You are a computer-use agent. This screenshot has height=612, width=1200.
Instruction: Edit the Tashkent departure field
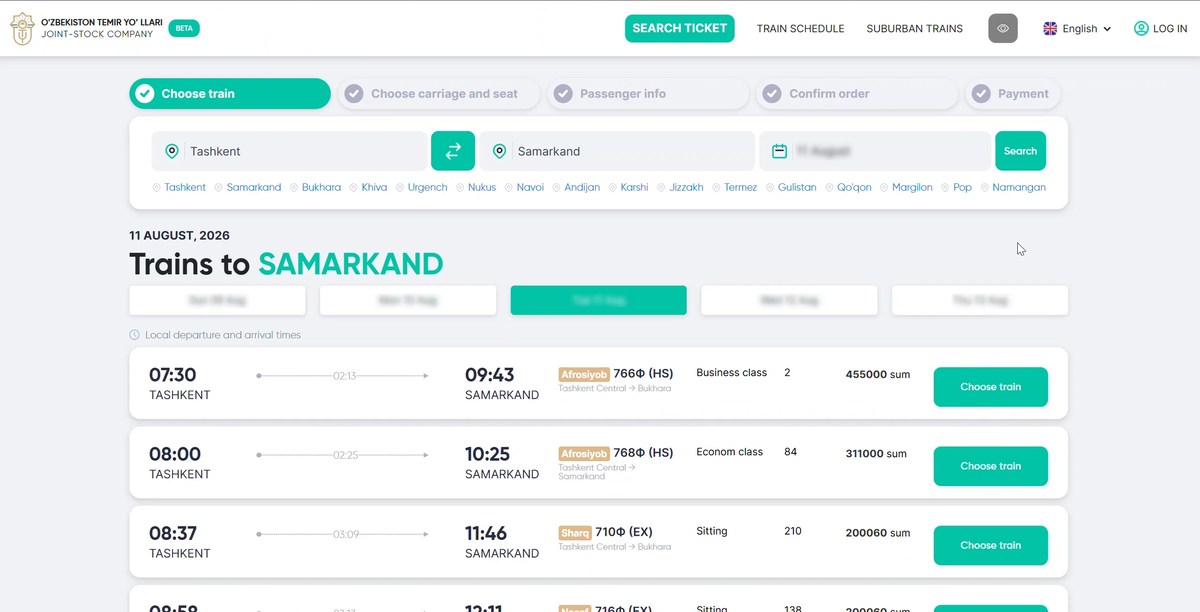[290, 151]
